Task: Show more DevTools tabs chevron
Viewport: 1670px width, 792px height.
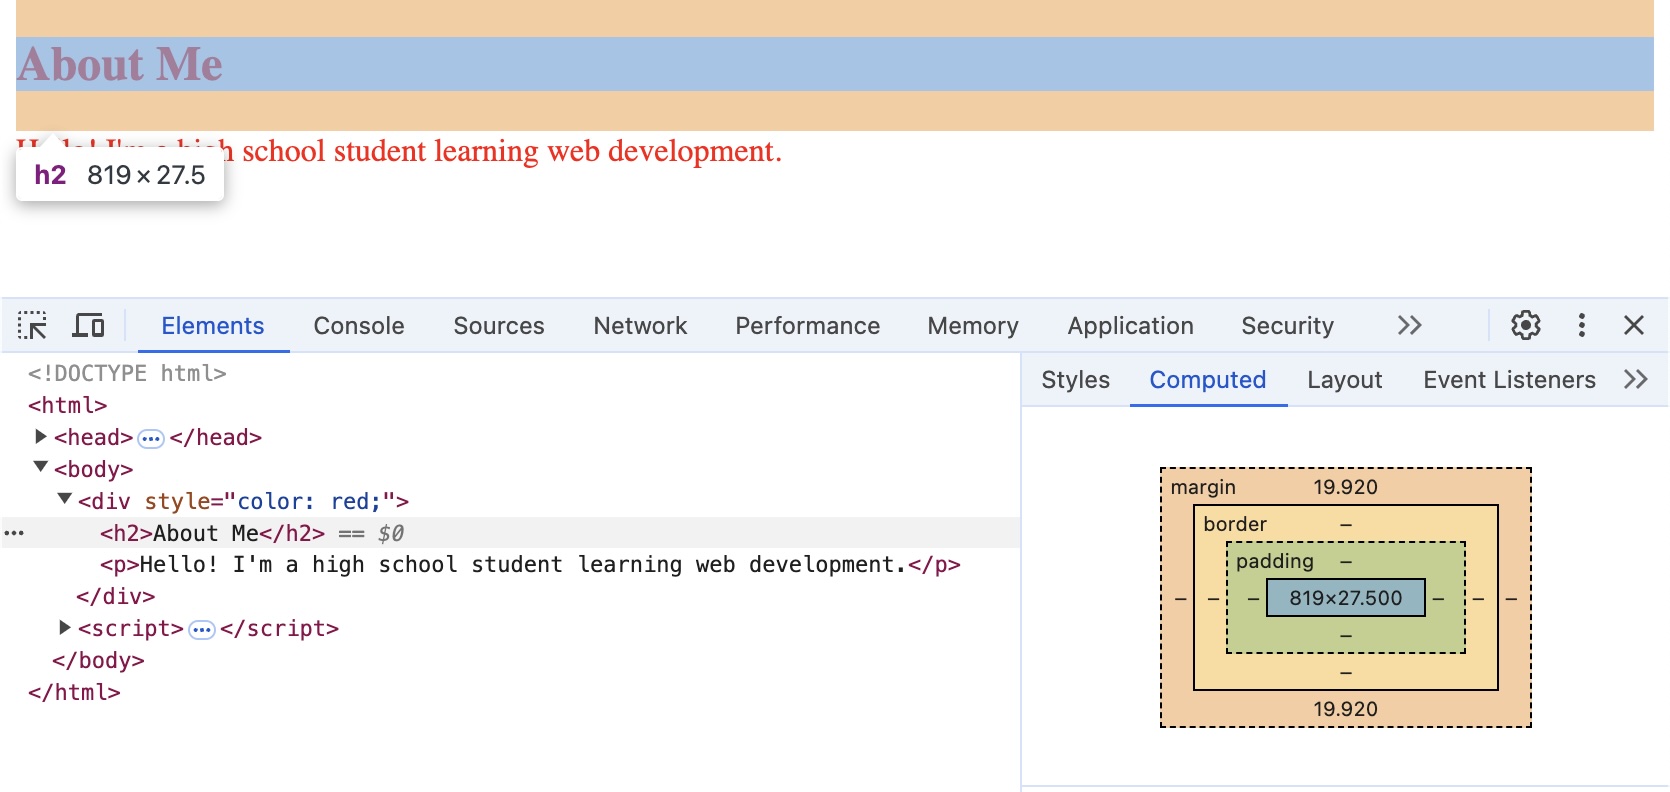Action: pos(1409,326)
